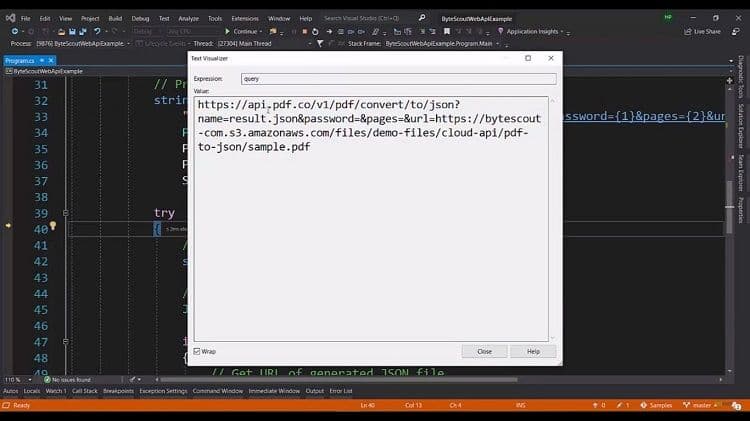Open the Extensions menu

244,18
